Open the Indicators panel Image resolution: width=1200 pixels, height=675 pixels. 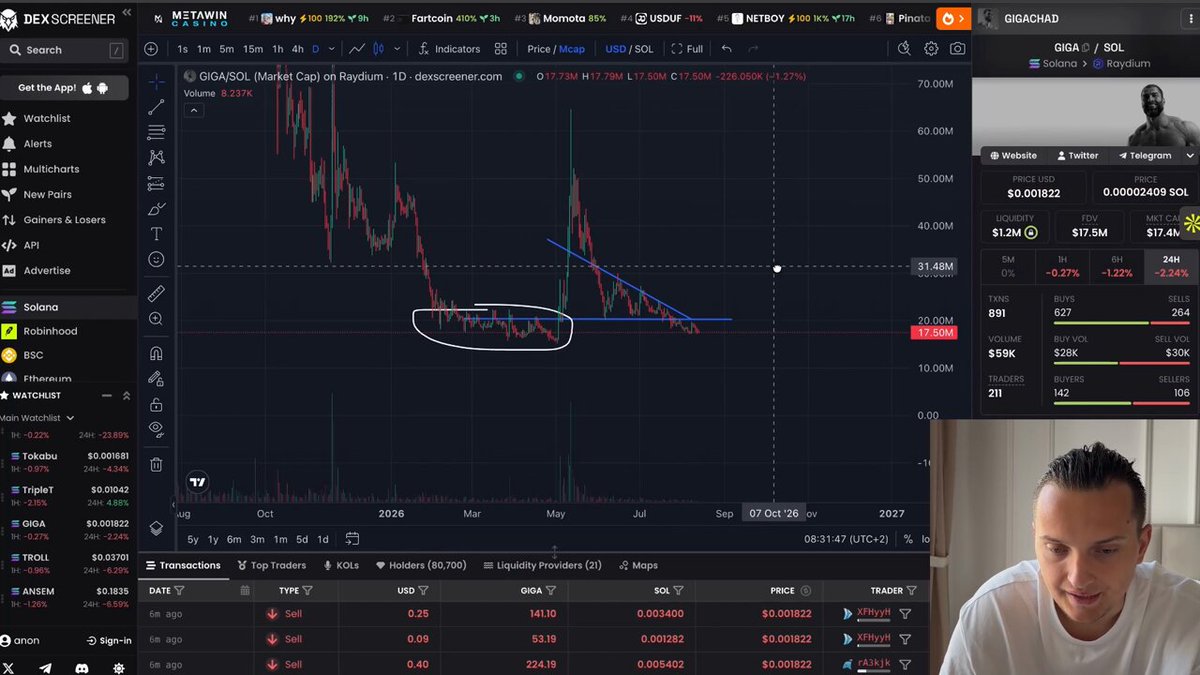(x=449, y=49)
